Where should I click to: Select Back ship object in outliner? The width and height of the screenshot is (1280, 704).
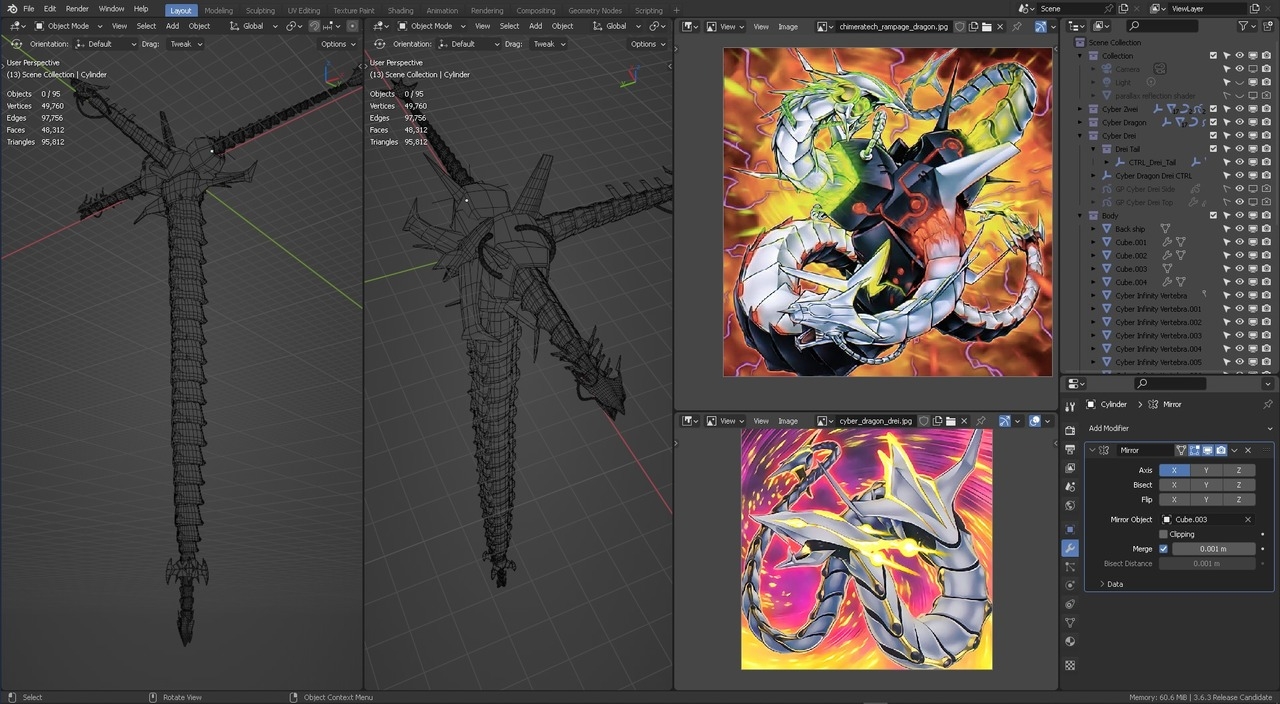pos(1130,229)
